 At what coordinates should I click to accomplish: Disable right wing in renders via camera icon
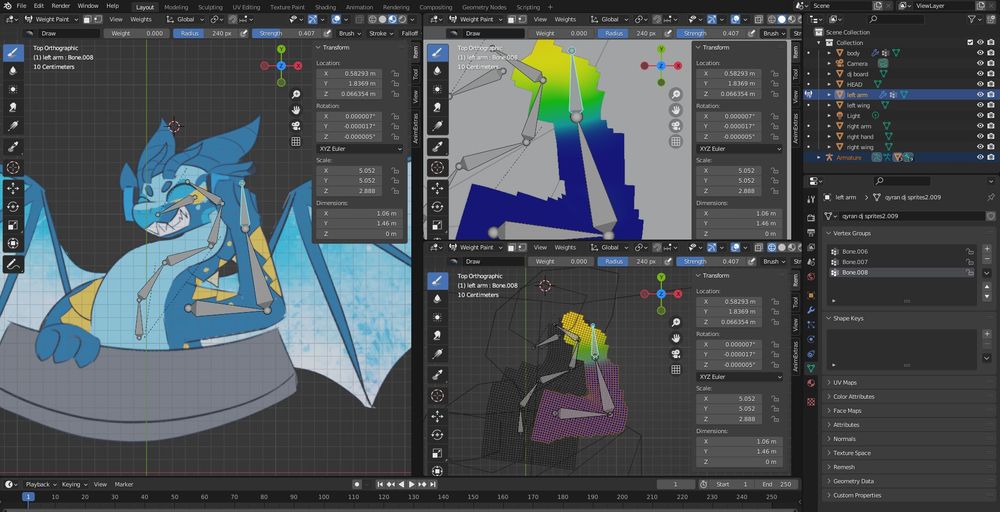991,147
